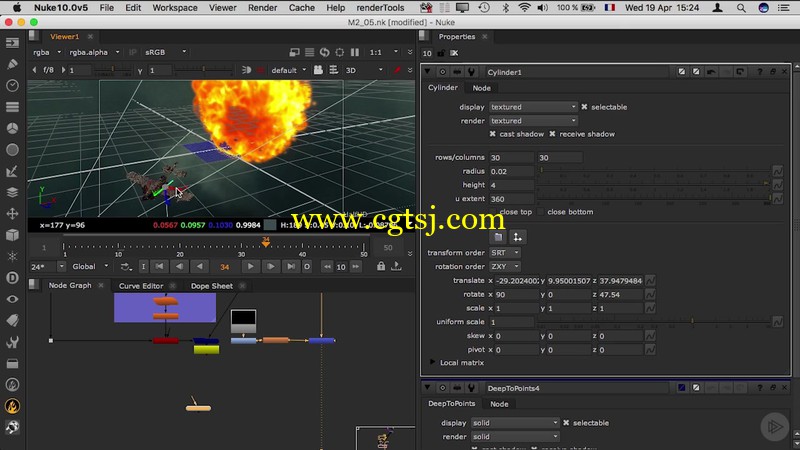Switch to the Dope Sheet tab
Image resolution: width=800 pixels, height=450 pixels.
212,286
